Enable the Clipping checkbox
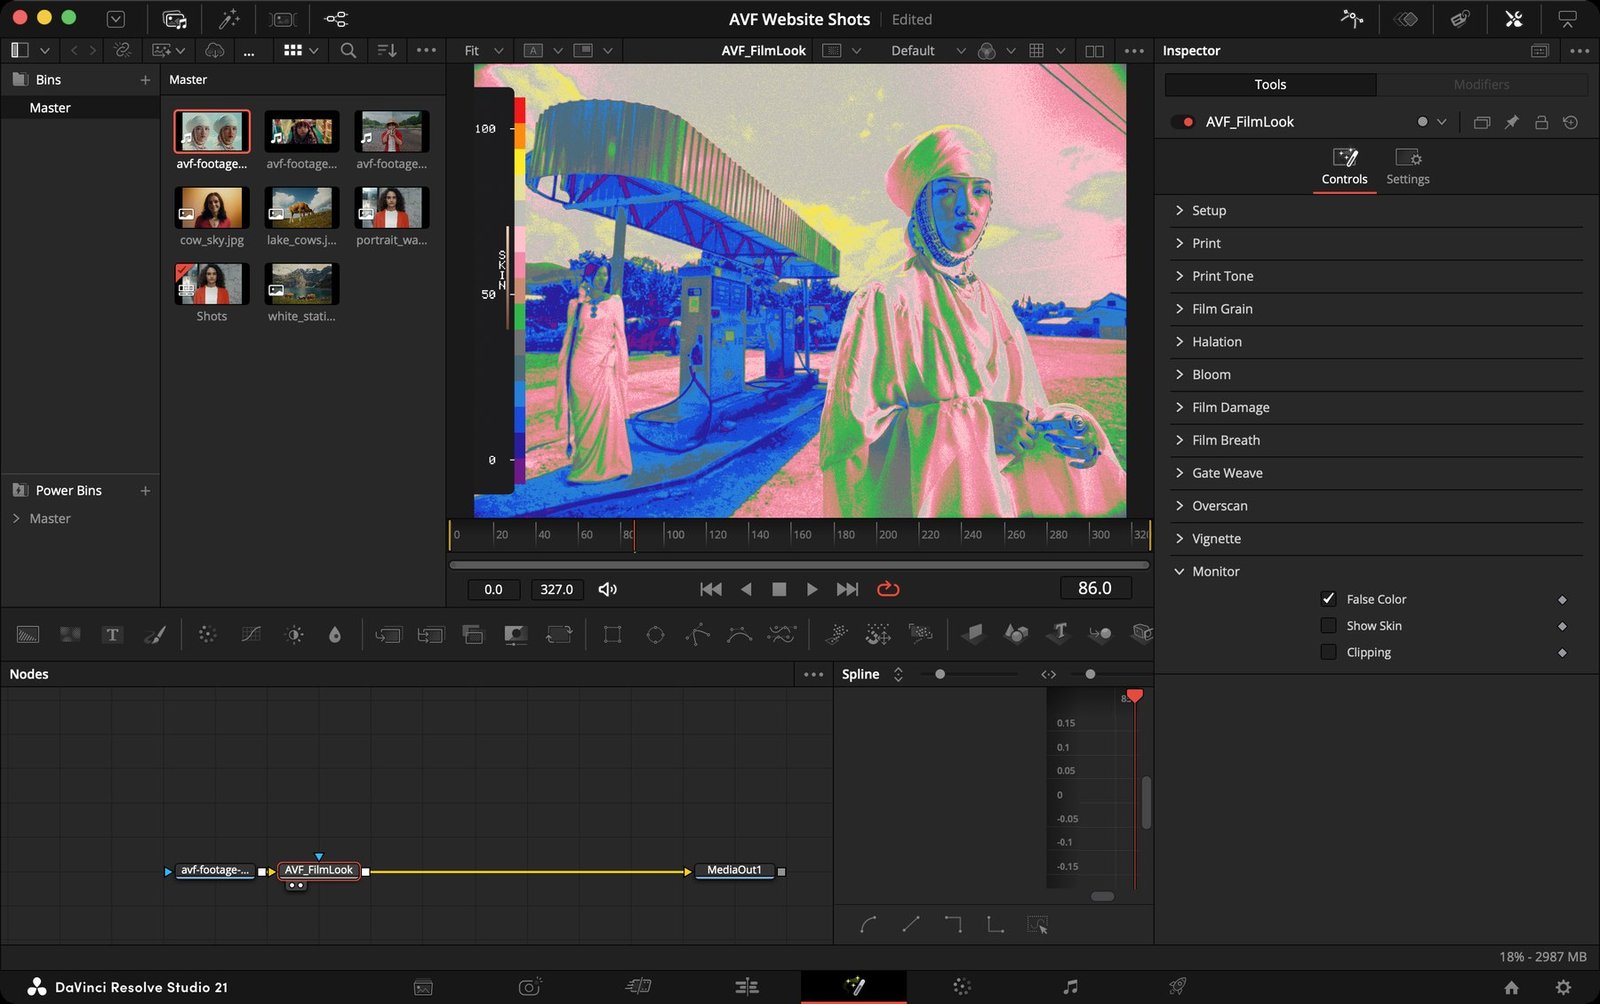Viewport: 1600px width, 1004px height. pyautogui.click(x=1328, y=652)
